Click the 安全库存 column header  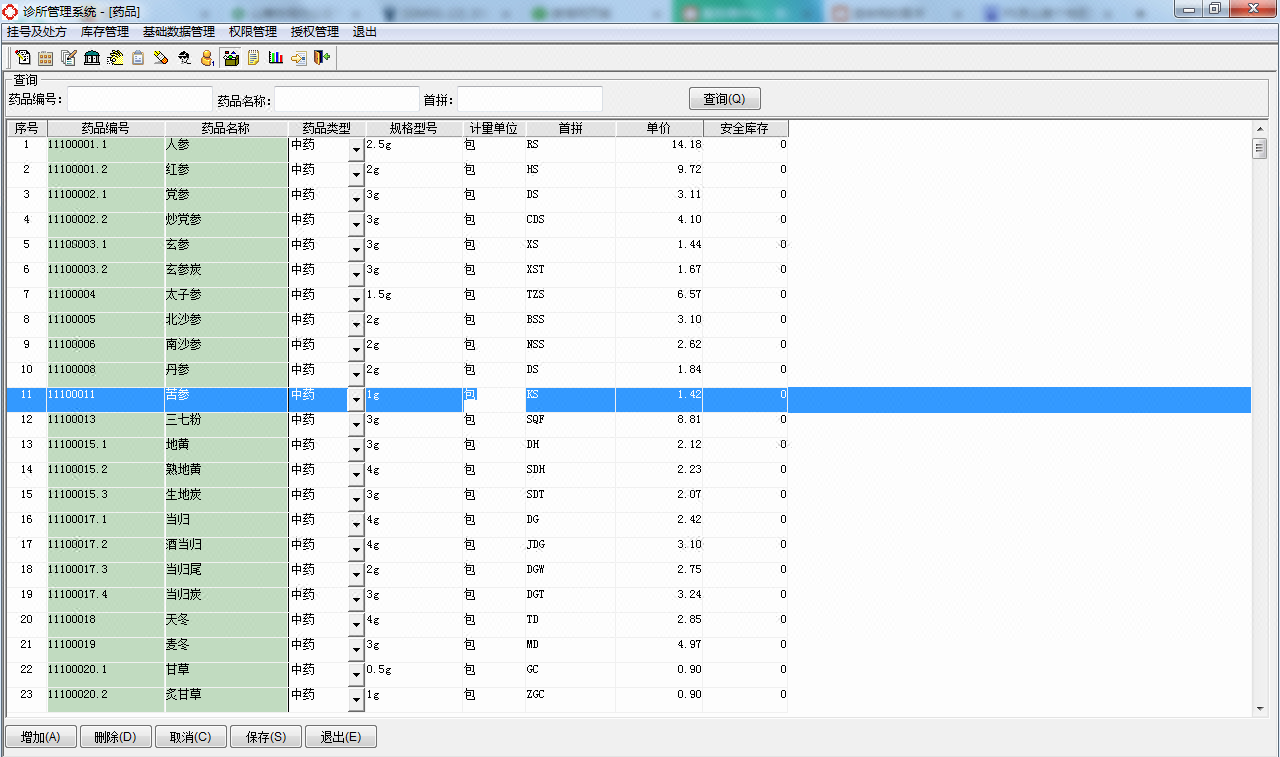click(x=745, y=128)
